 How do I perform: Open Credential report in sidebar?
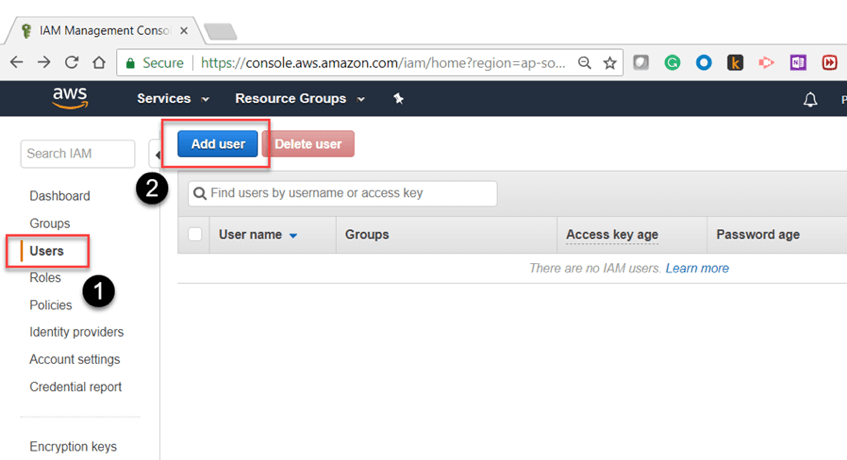76,387
